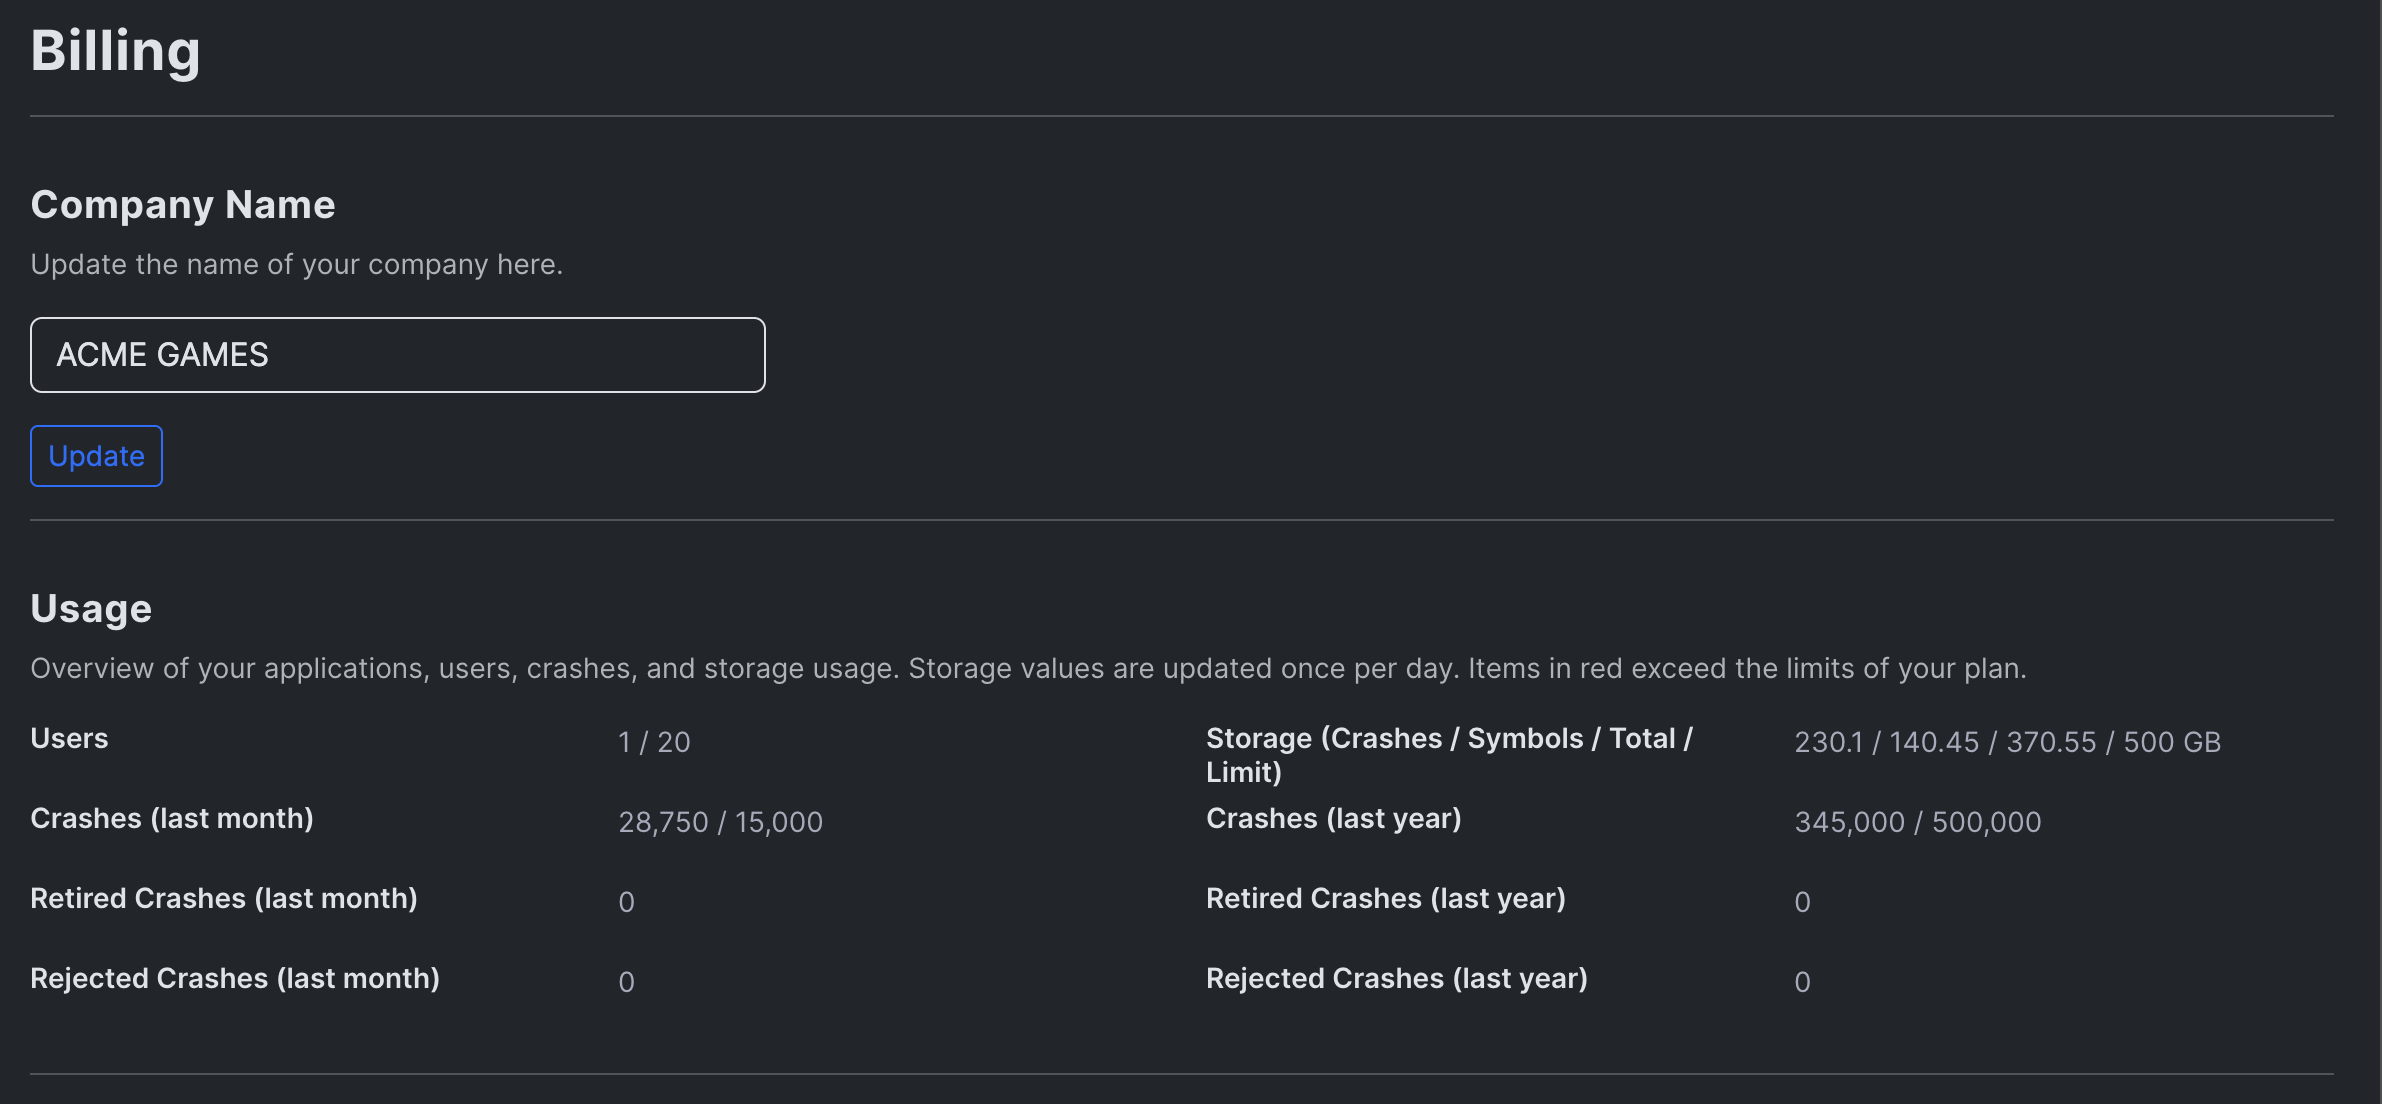The width and height of the screenshot is (2382, 1104).
Task: Click the Billing page heading
Action: coord(115,51)
